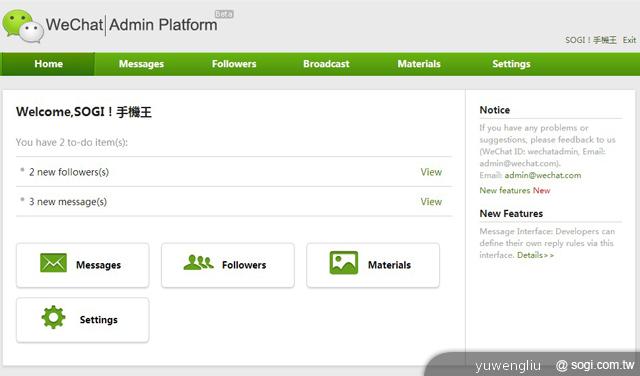Switch to the Messages nav tab
Viewport: 640px width, 376px height.
coord(141,64)
